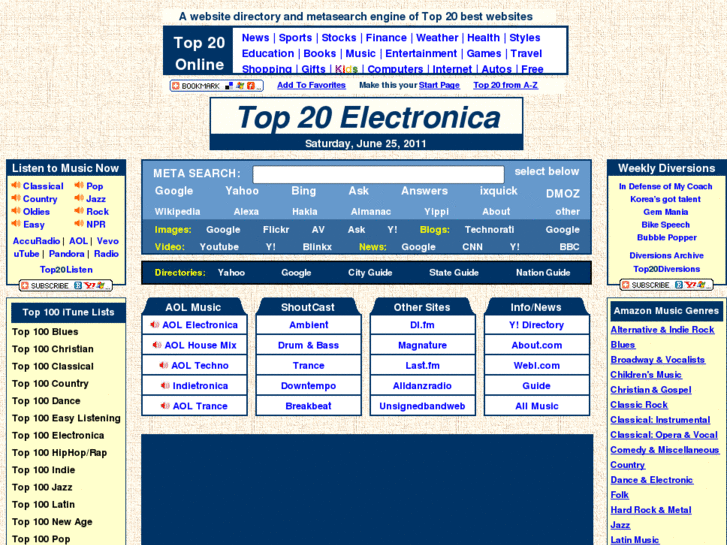Click the speaker icon beside Pop

click(x=79, y=186)
